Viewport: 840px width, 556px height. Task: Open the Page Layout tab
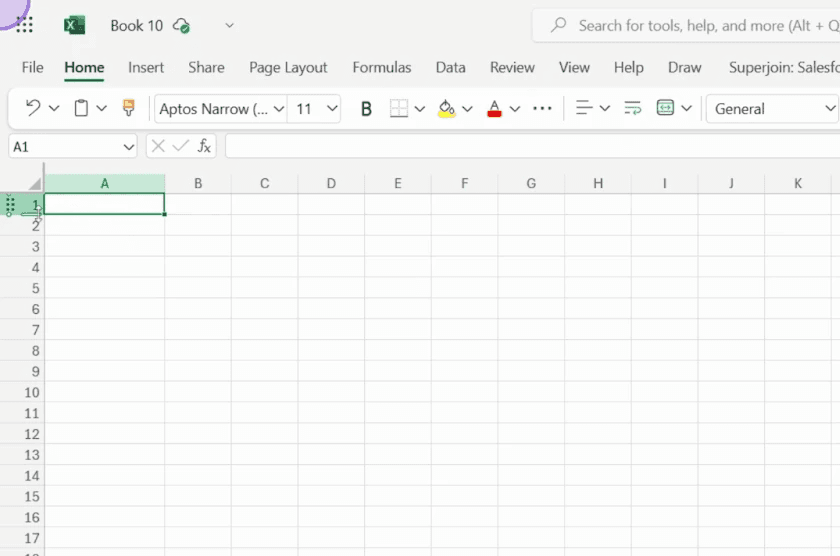pos(288,67)
